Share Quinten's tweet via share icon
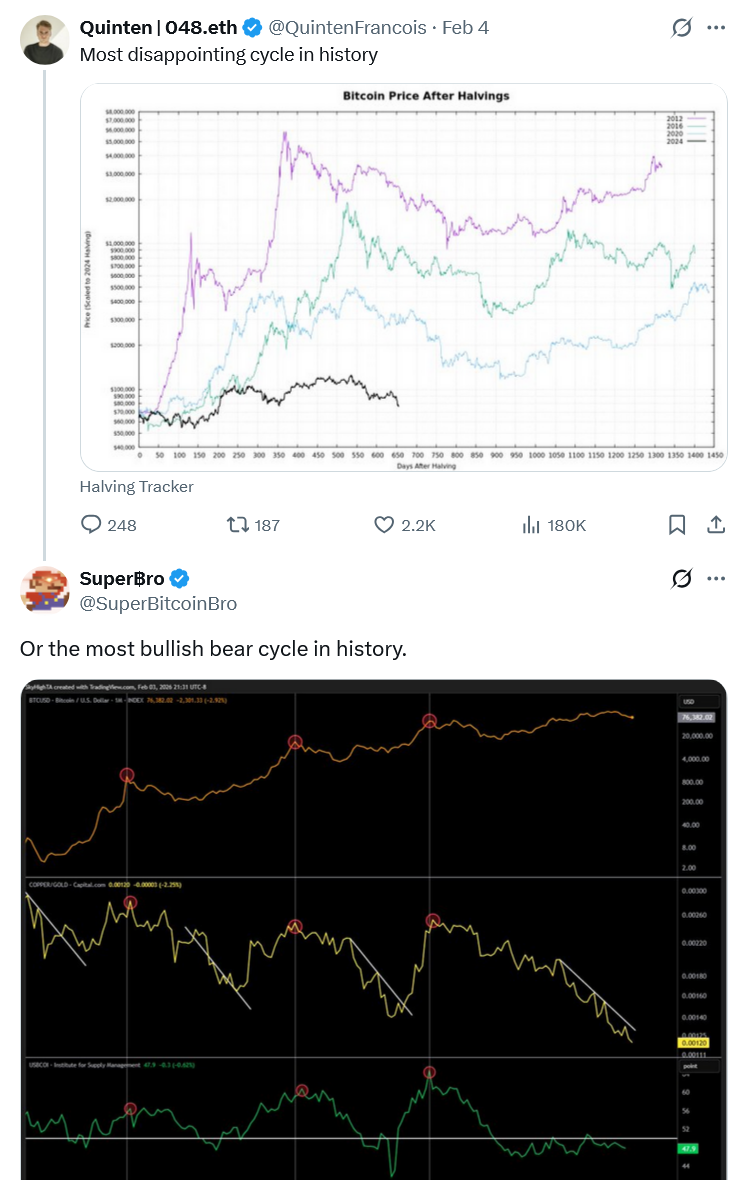 pos(716,524)
